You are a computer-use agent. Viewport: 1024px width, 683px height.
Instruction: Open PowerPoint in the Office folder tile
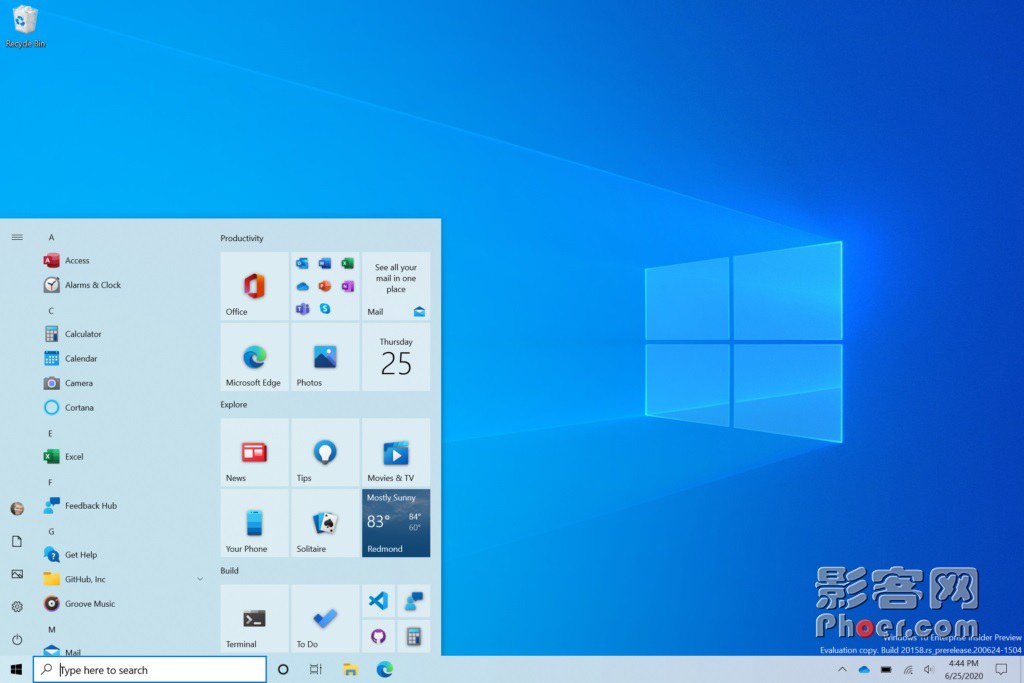325,286
